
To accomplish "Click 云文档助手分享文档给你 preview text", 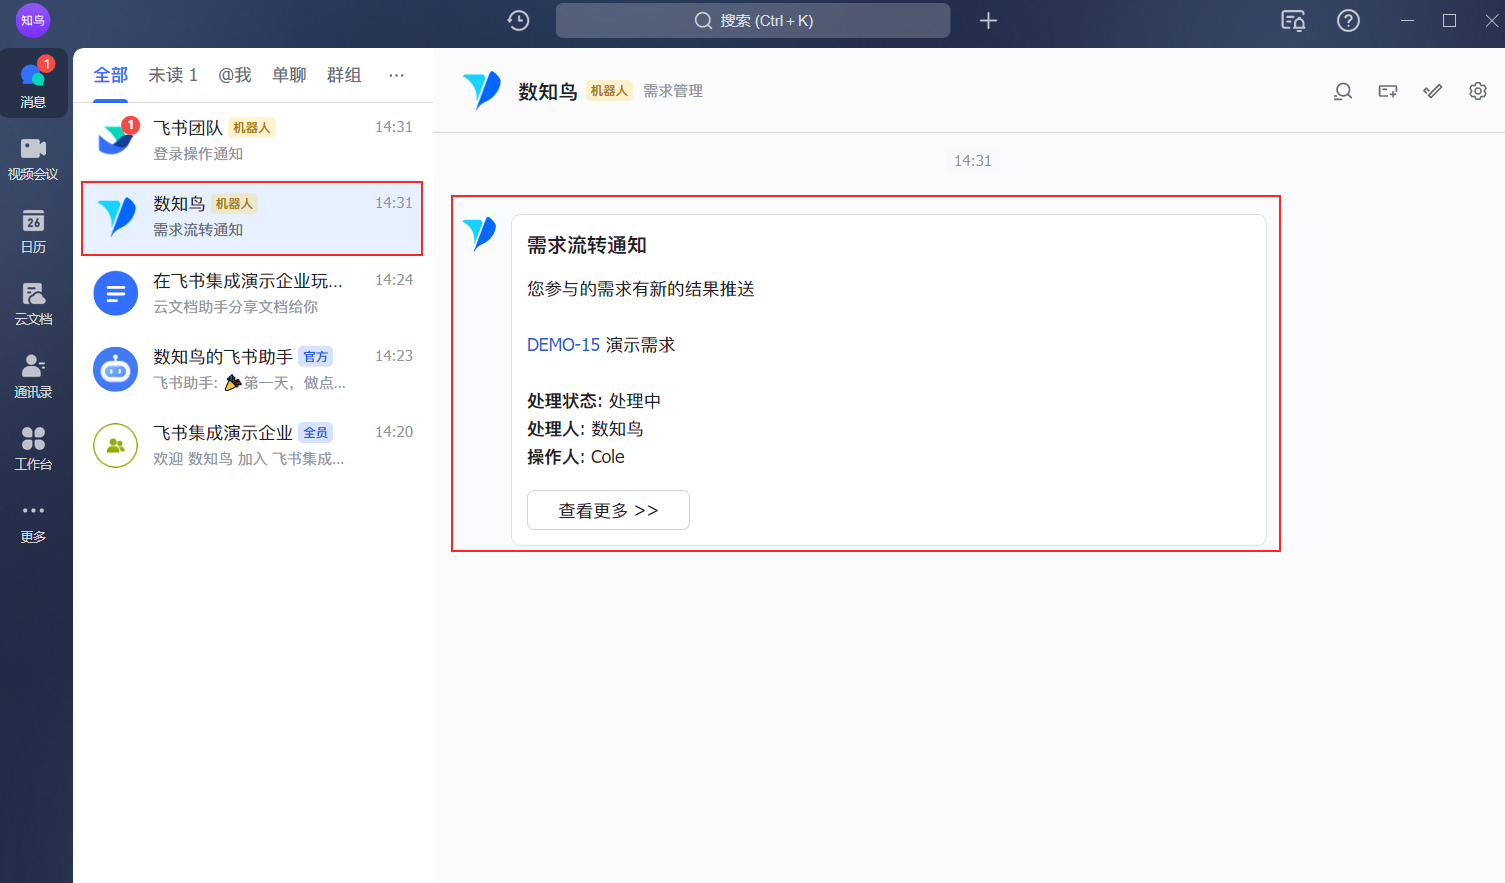I will point(235,307).
